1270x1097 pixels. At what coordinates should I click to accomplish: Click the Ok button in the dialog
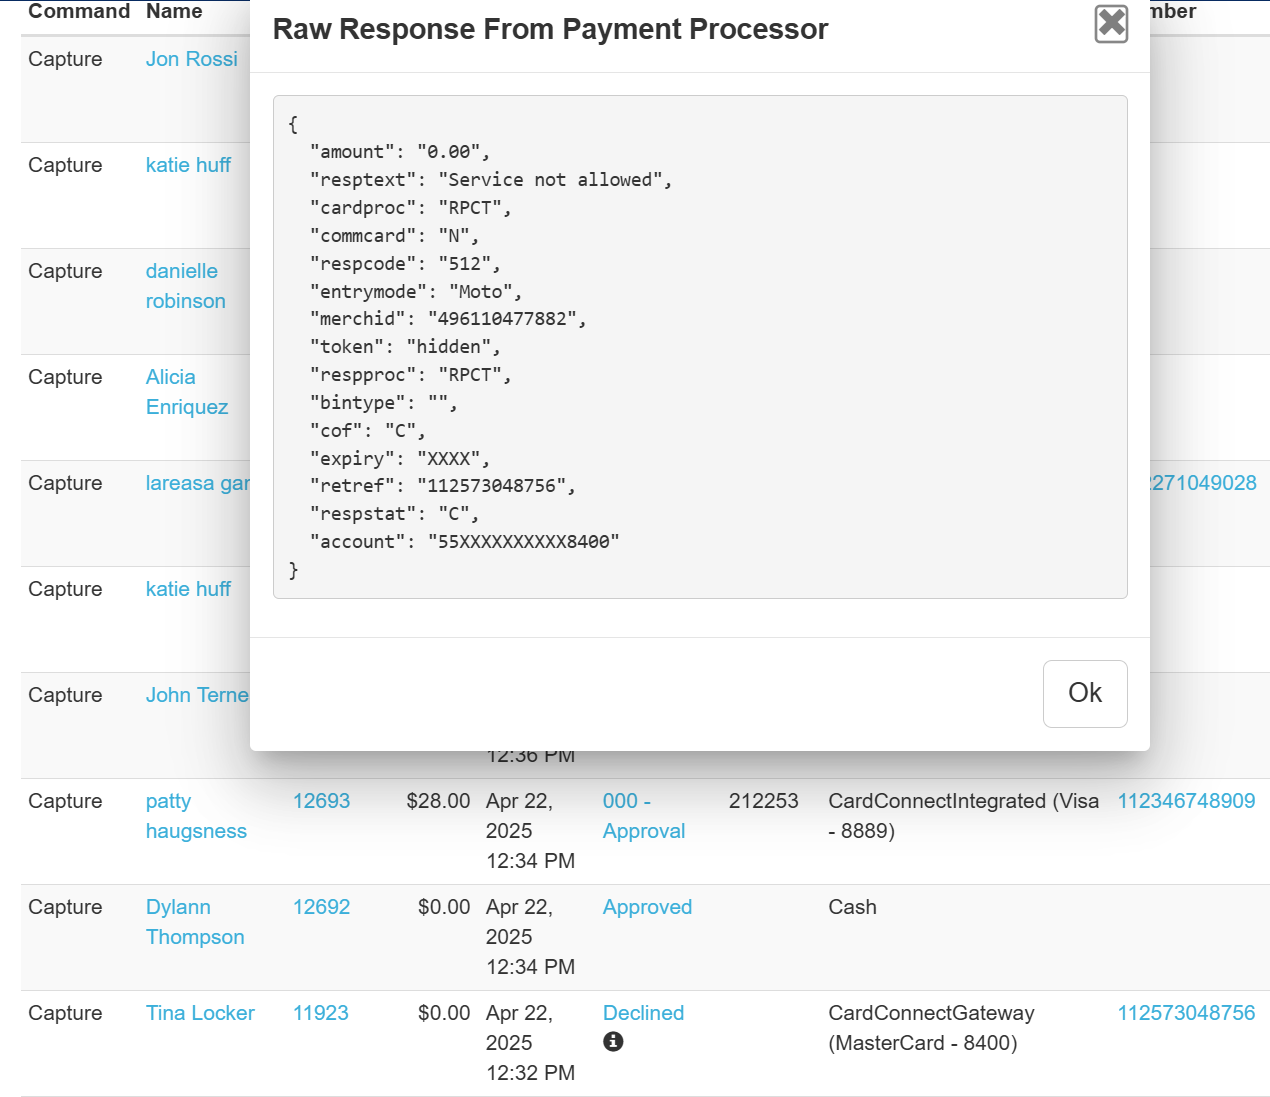[x=1085, y=693]
